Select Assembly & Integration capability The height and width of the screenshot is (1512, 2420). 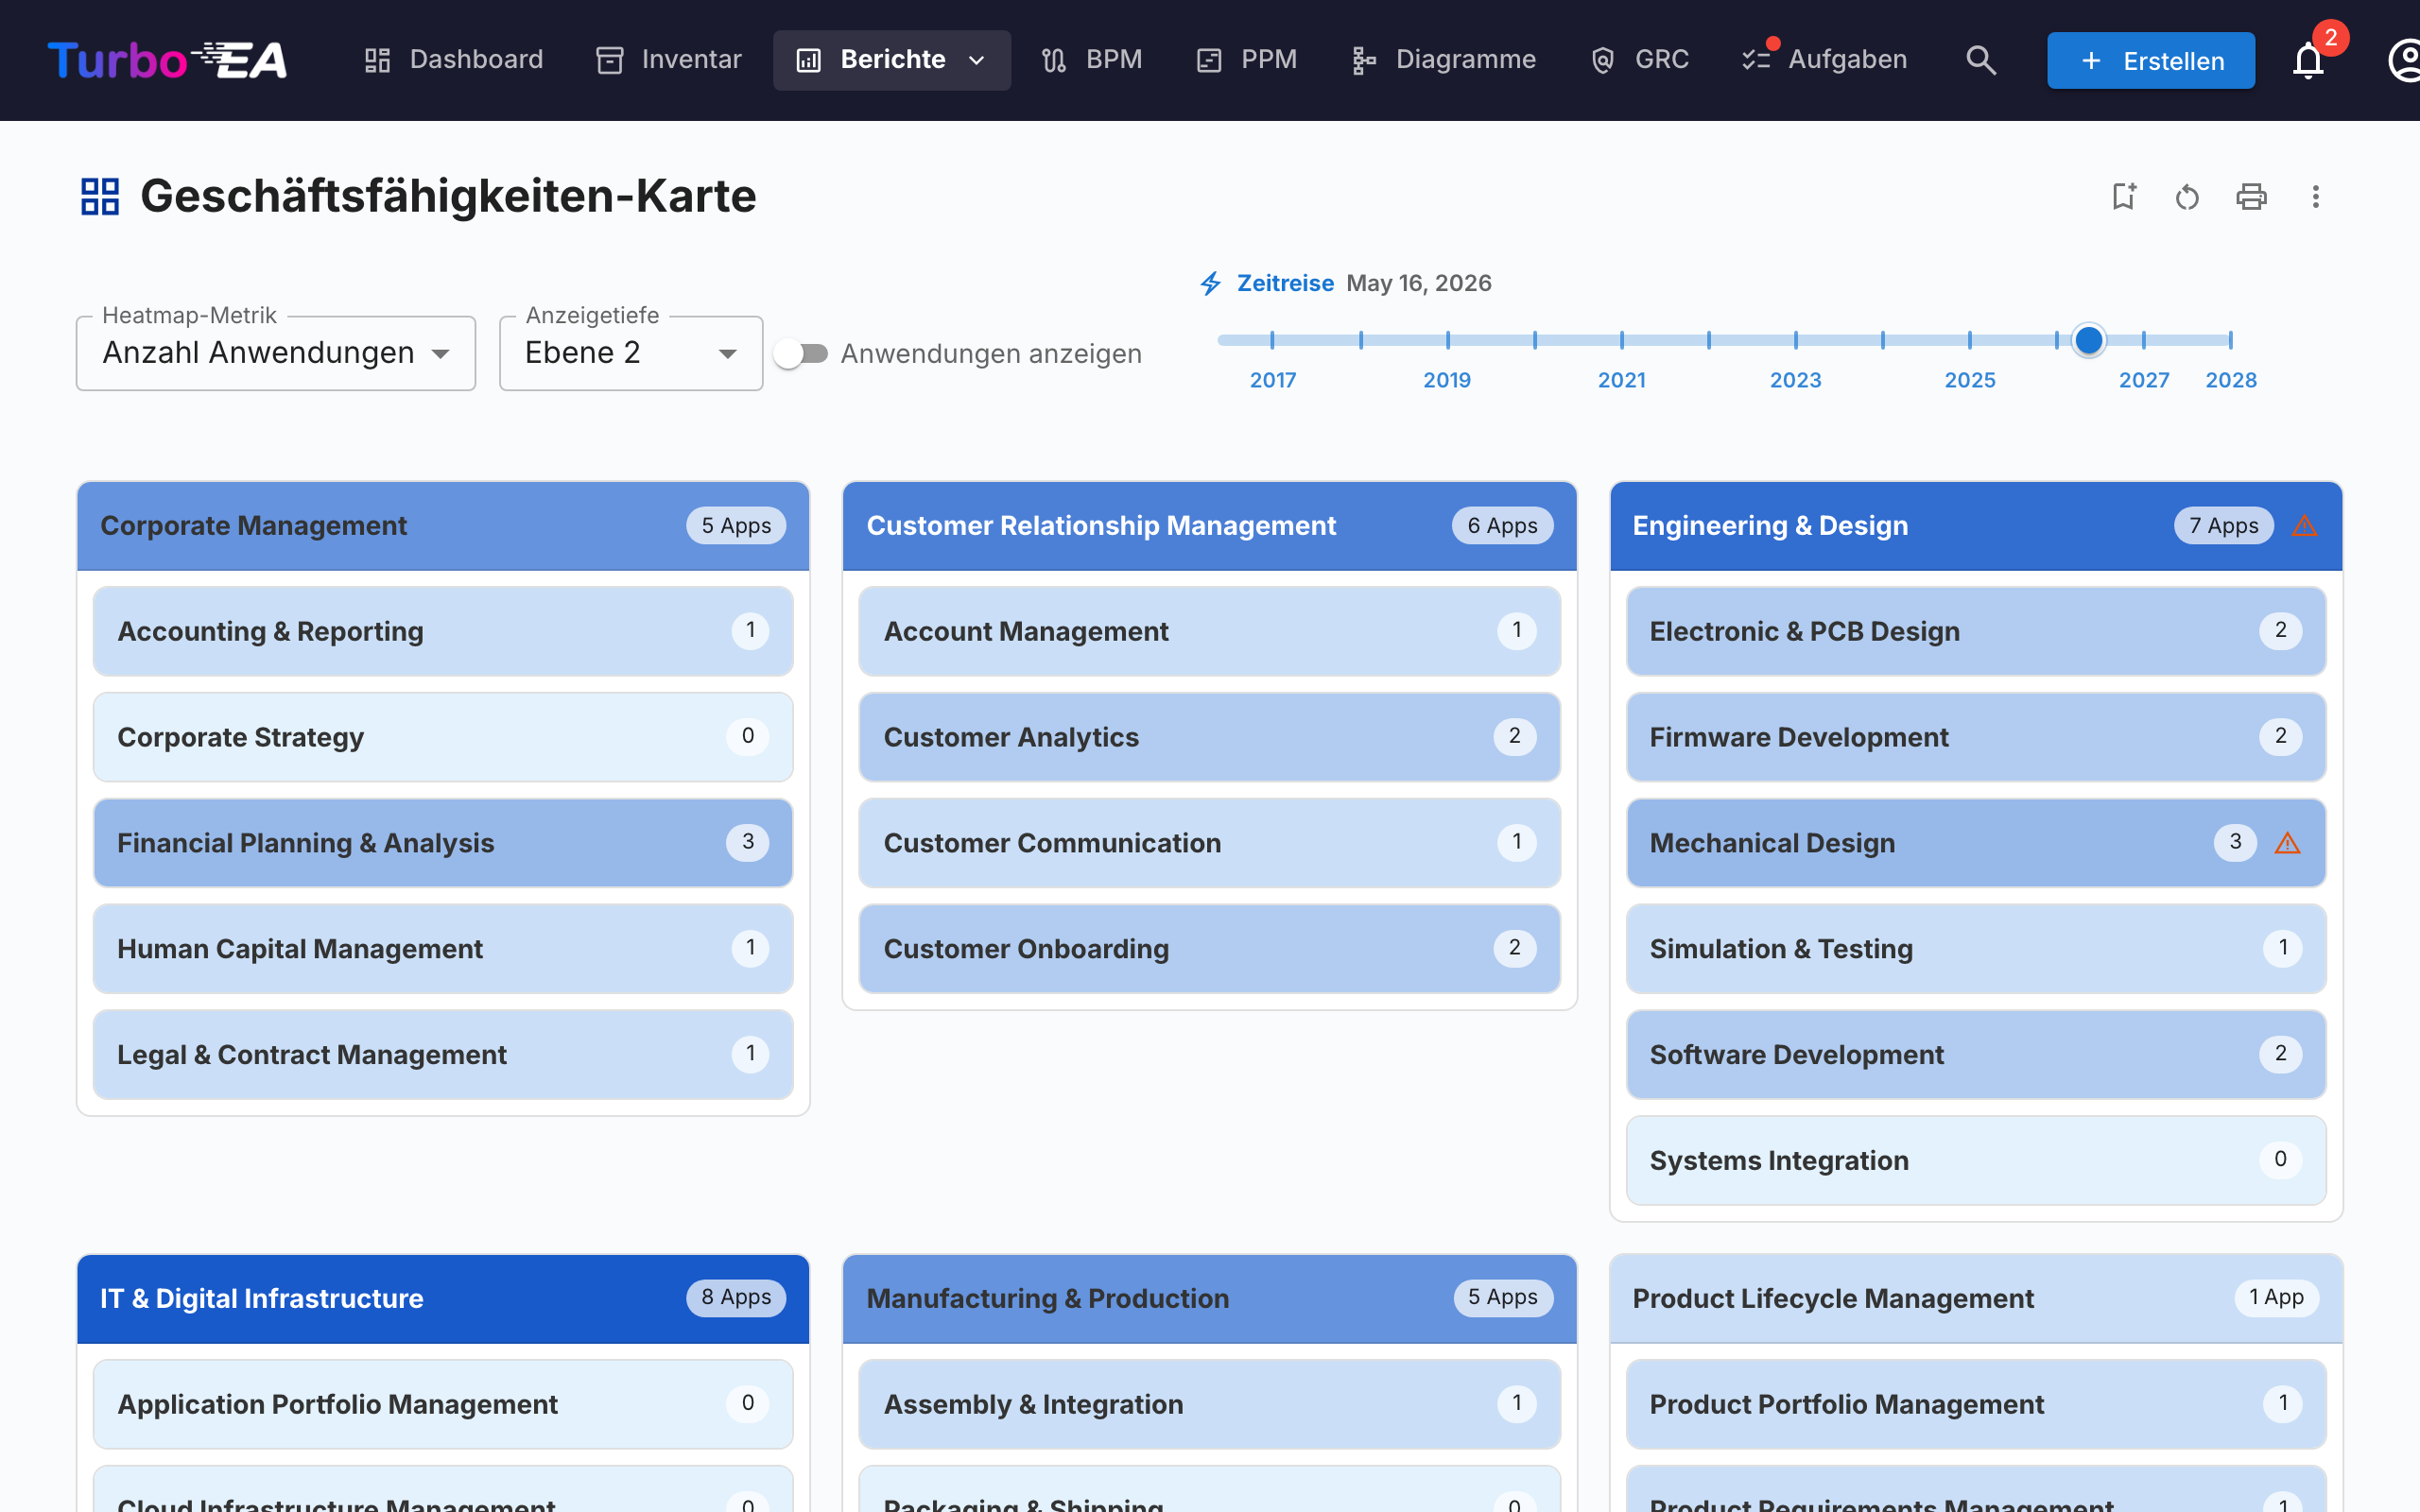[1209, 1404]
